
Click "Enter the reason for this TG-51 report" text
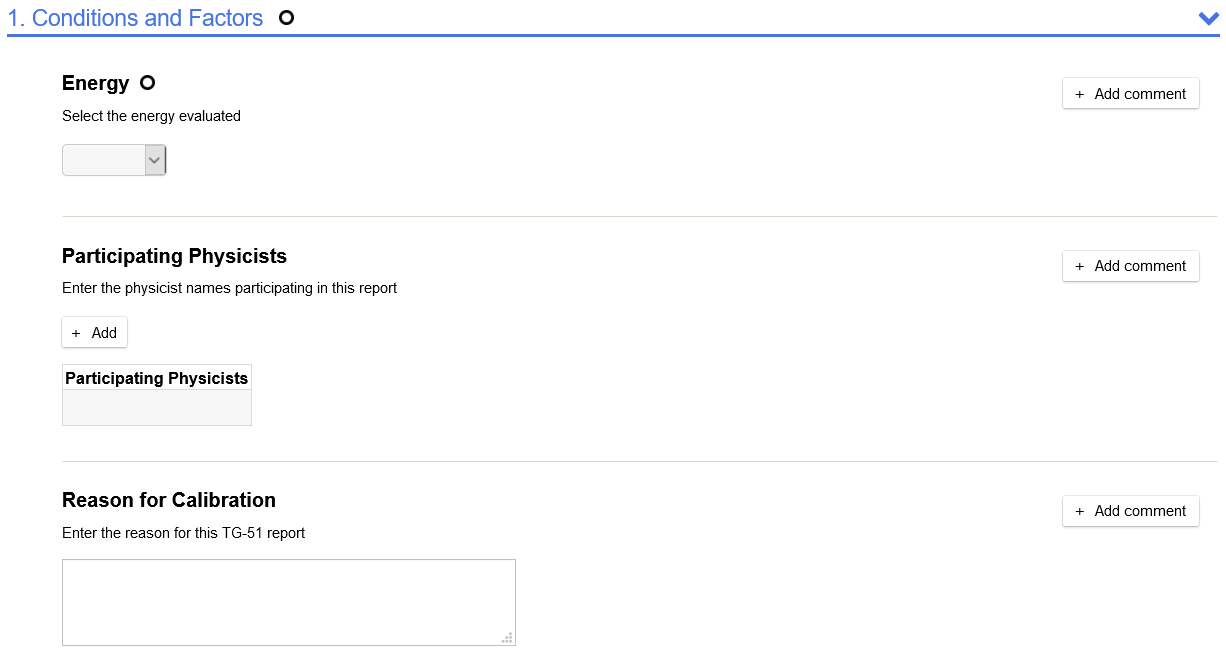(183, 533)
